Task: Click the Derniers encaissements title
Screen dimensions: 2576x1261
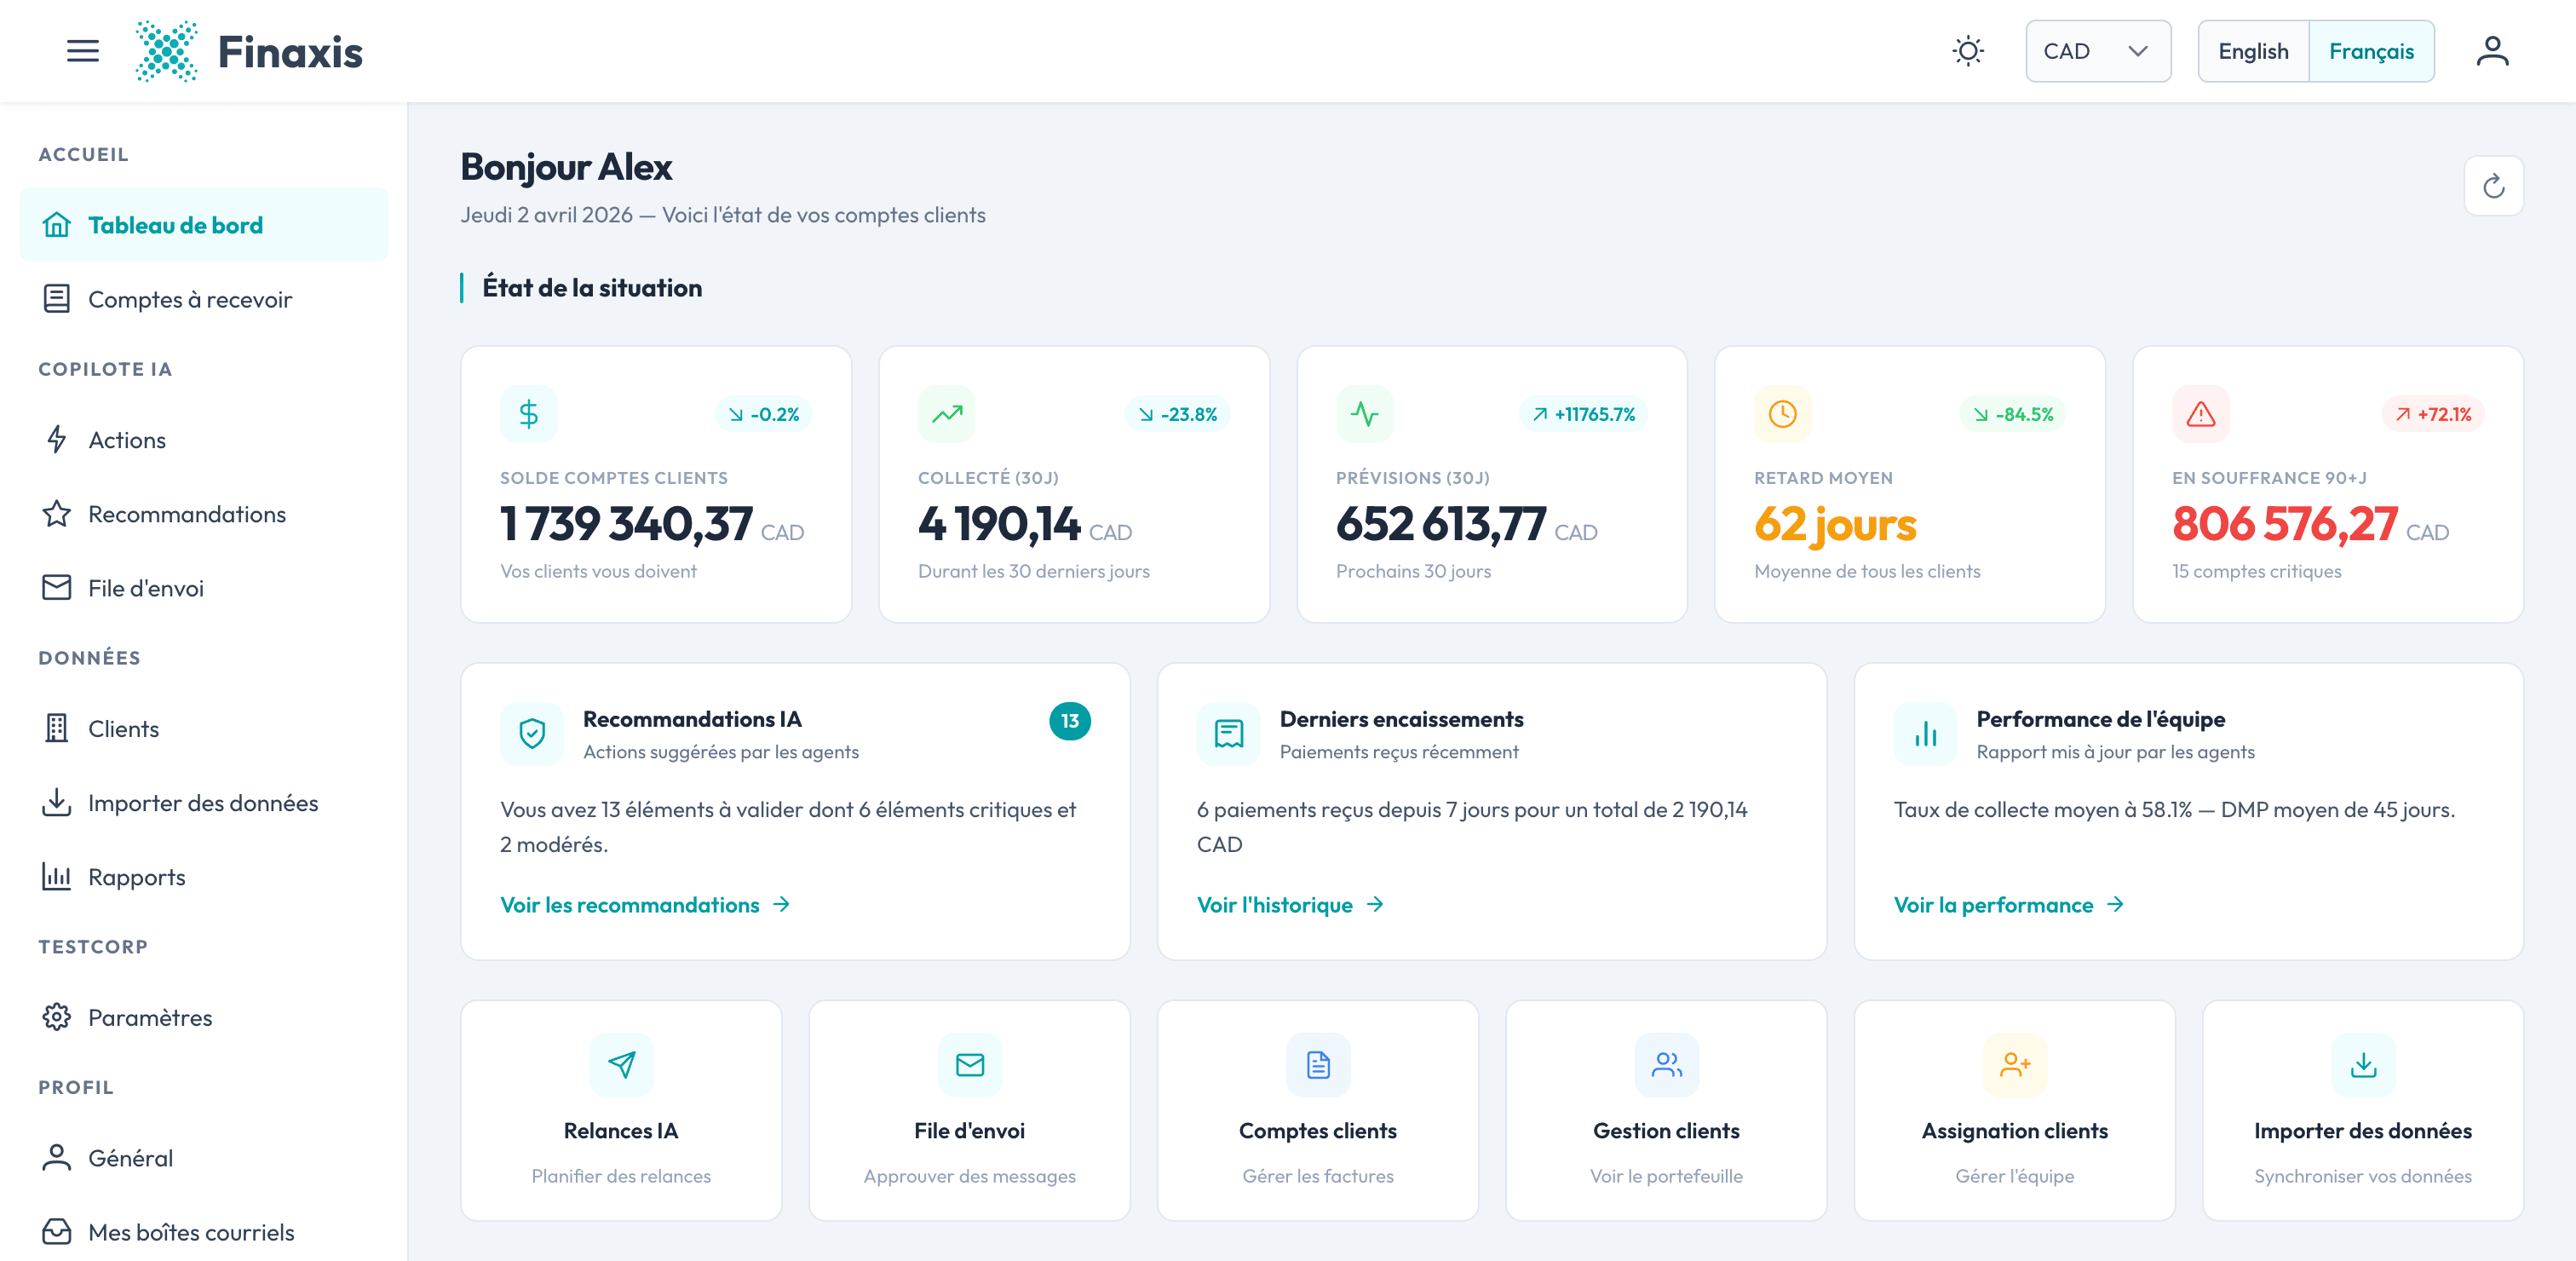Action: pyautogui.click(x=1401, y=719)
